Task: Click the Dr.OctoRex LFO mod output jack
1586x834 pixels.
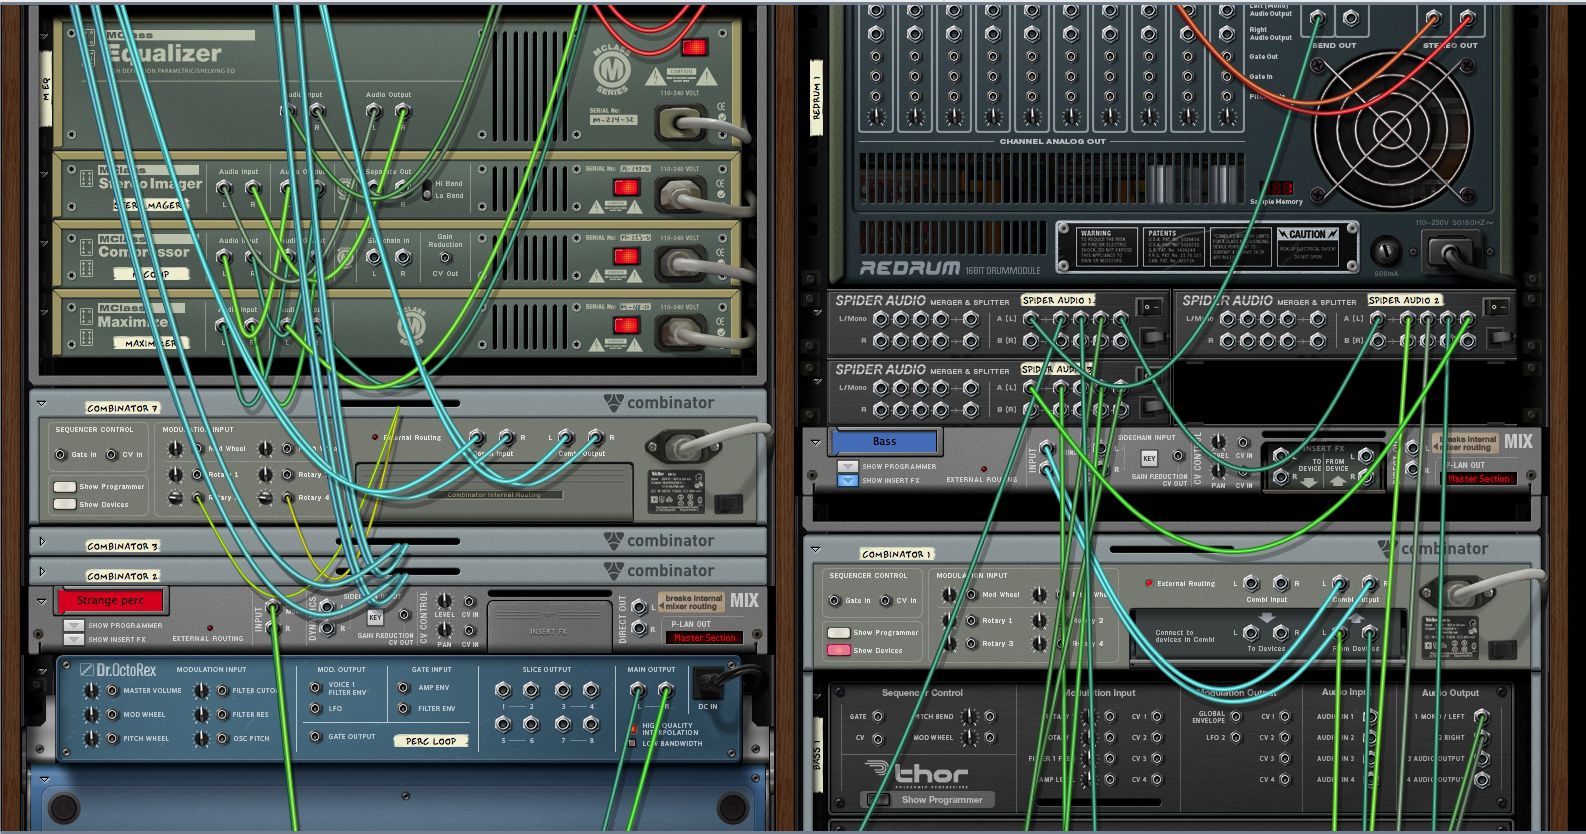Action: click(x=315, y=709)
